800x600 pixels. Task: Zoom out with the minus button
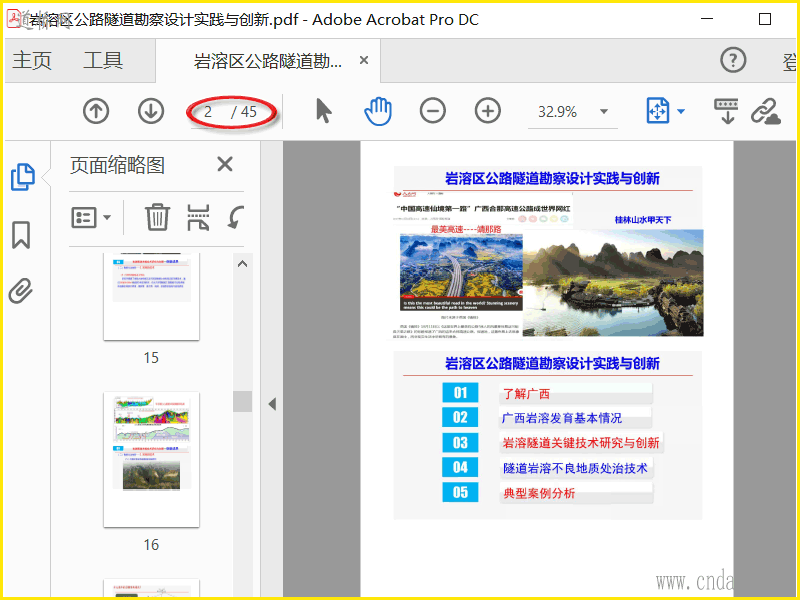(x=433, y=111)
